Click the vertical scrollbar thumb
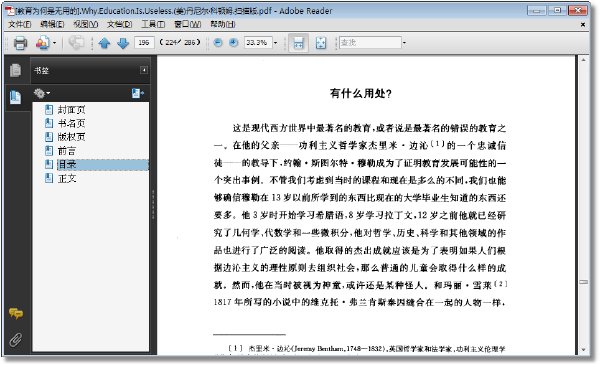Image resolution: width=600 pixels, height=366 pixels. coord(583,282)
